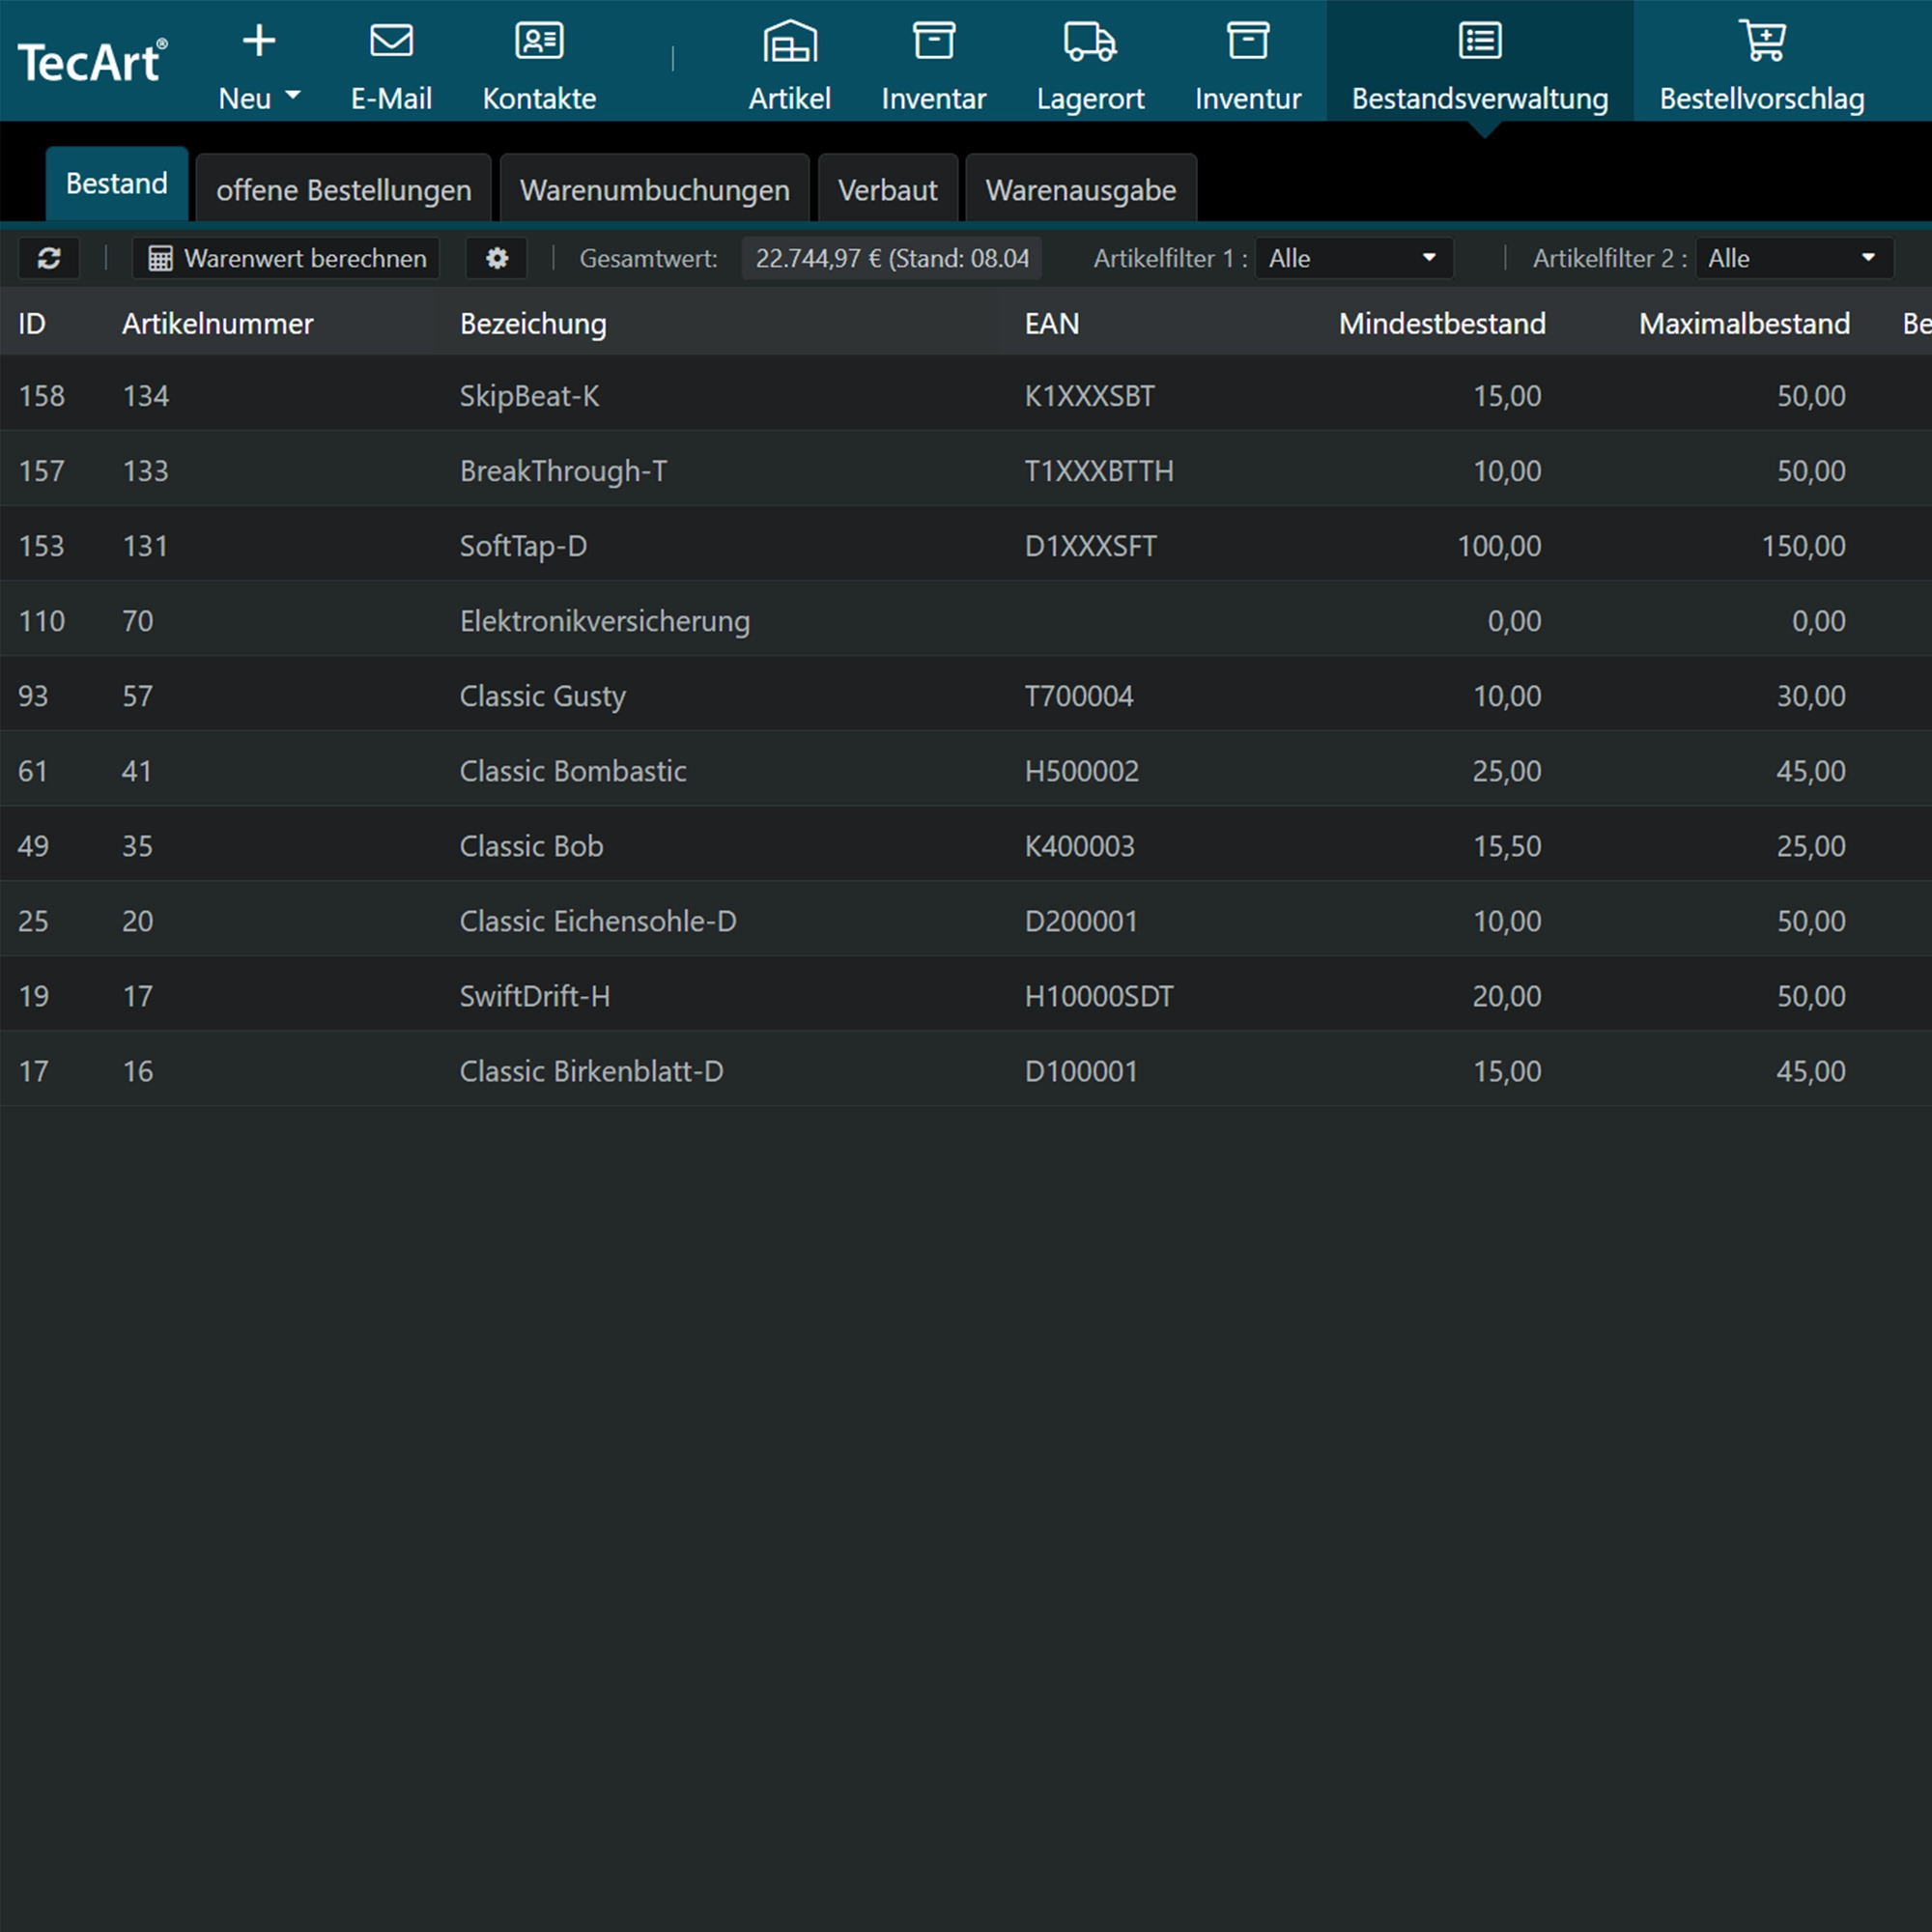Screen dimensions: 1932x1932
Task: Switch to the Verbaut tab
Action: pyautogui.click(x=888, y=188)
